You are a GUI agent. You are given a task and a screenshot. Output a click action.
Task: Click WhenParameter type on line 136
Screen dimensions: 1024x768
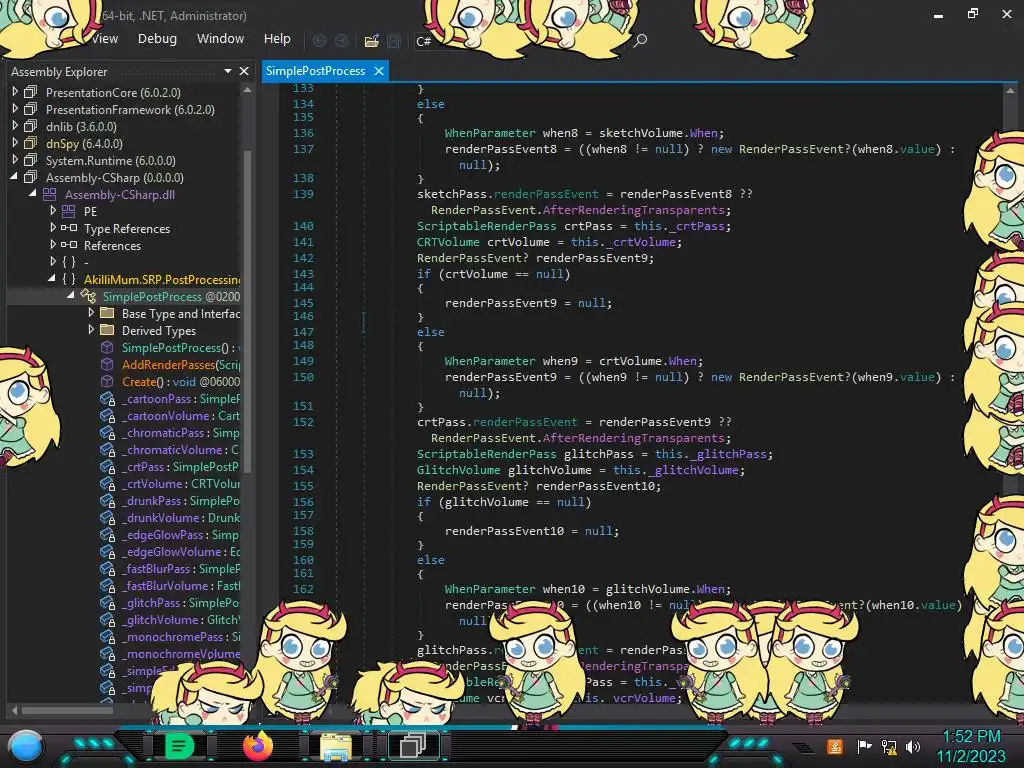pyautogui.click(x=490, y=133)
